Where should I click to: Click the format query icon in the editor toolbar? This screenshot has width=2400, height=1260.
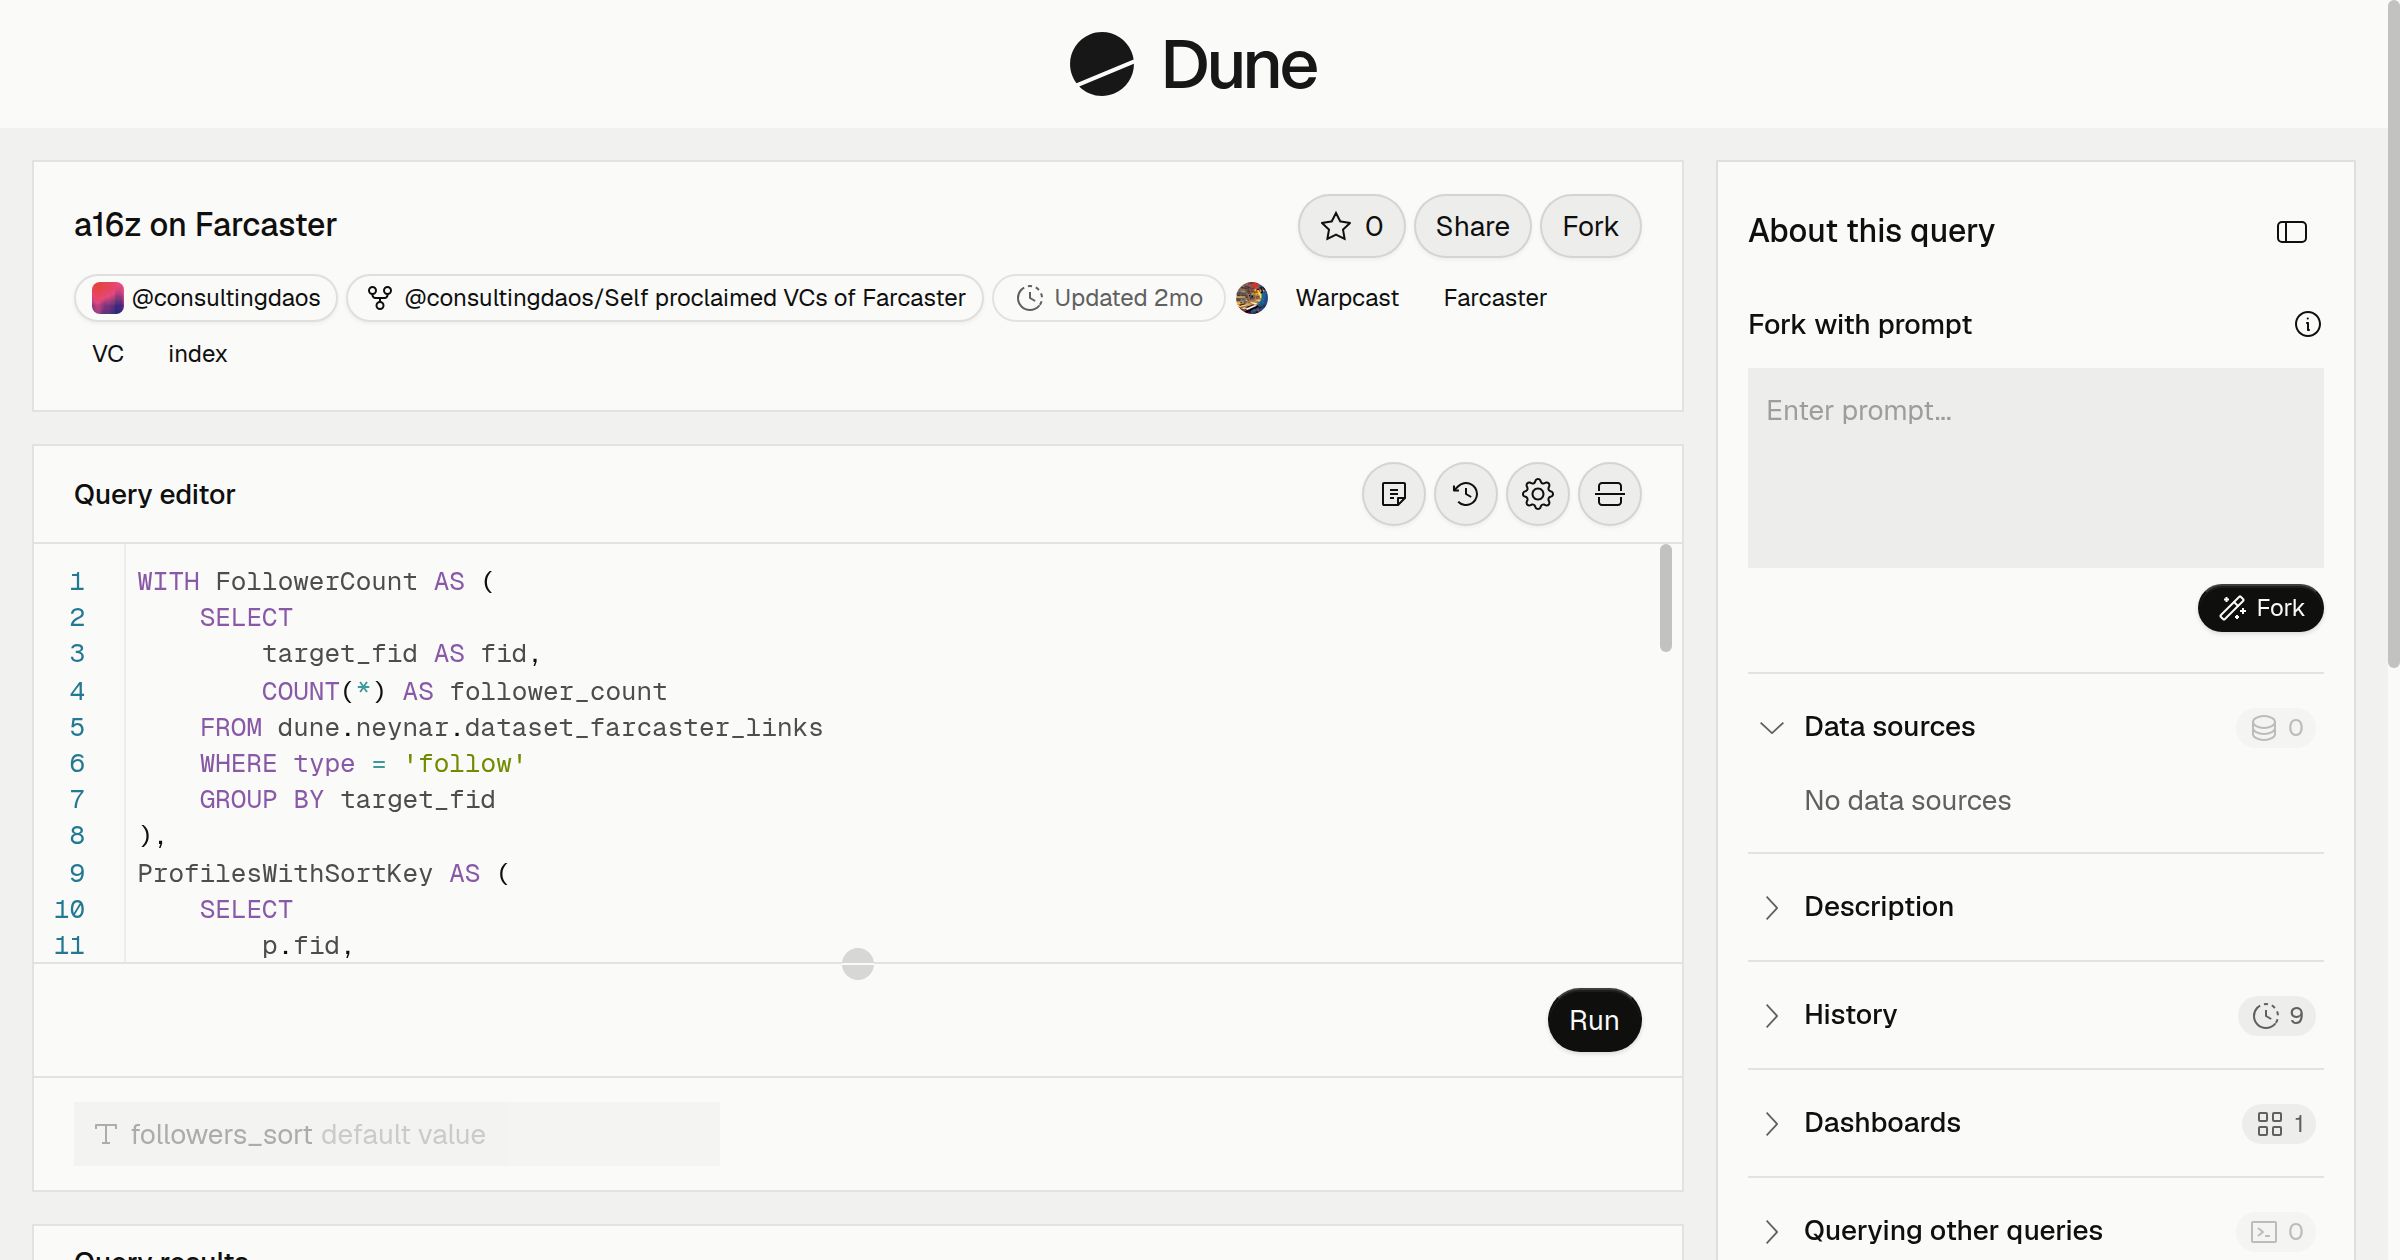coord(1394,494)
